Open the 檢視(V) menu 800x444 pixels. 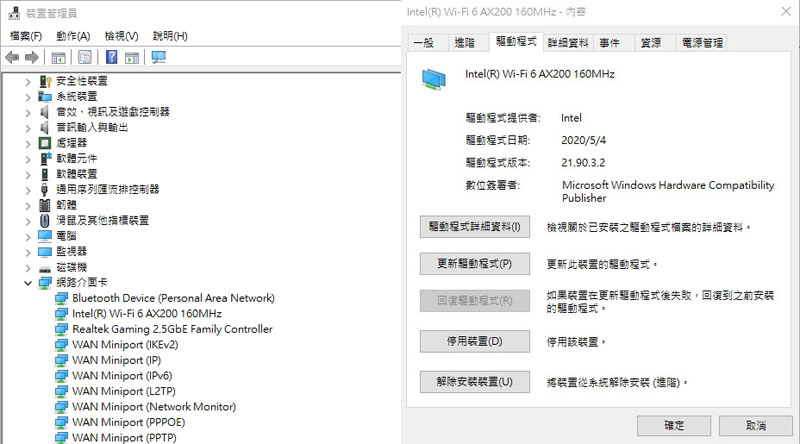tap(121, 36)
